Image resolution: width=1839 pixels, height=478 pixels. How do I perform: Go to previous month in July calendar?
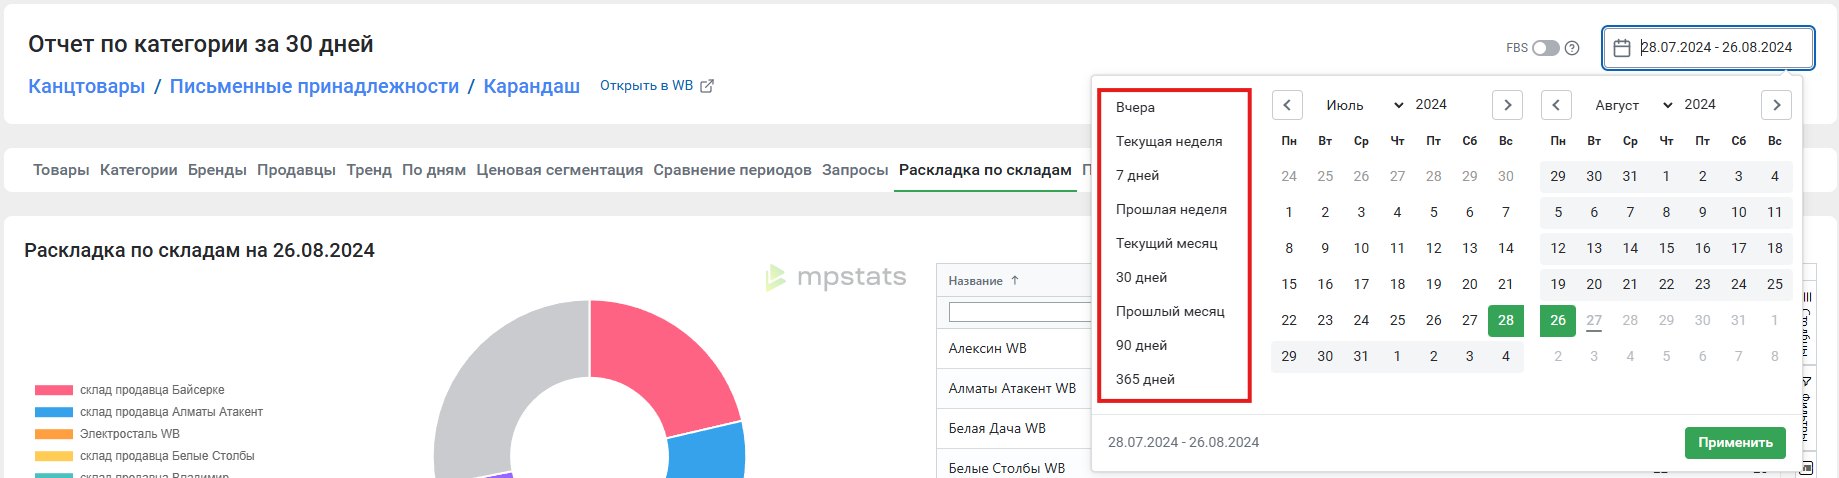(x=1287, y=105)
